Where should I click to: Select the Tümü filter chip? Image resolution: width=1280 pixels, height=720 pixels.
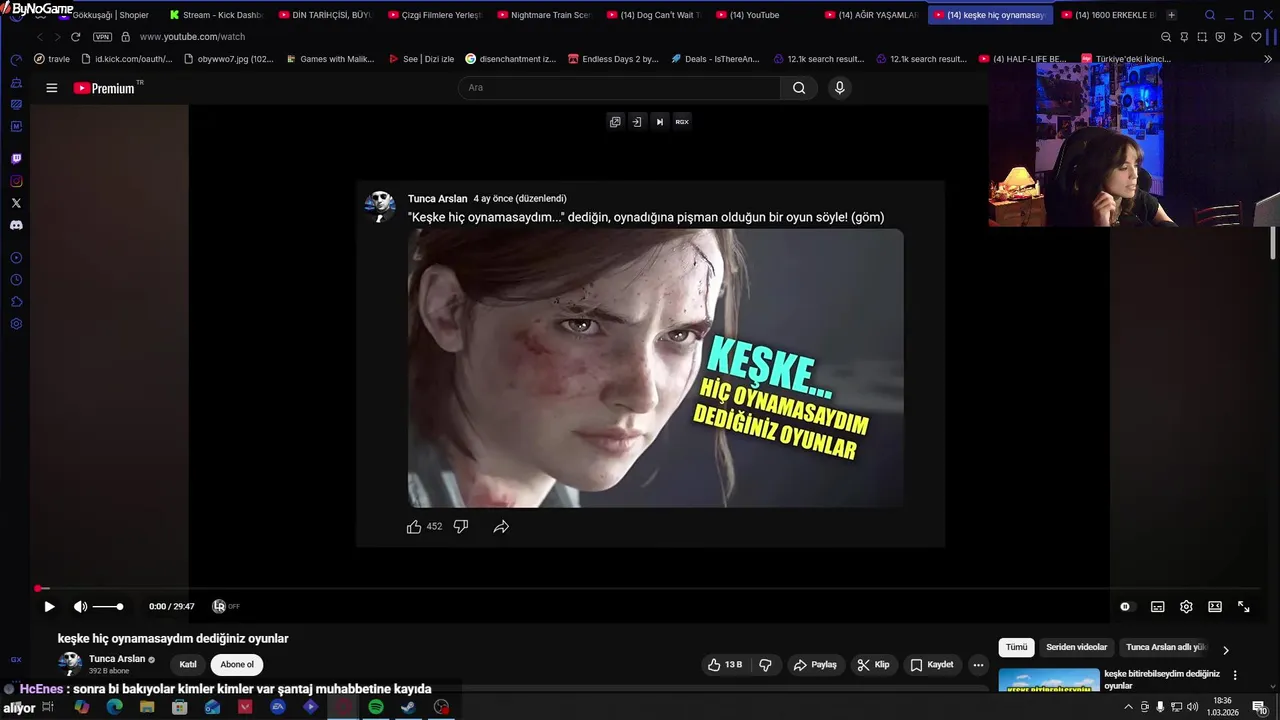coord(1016,647)
